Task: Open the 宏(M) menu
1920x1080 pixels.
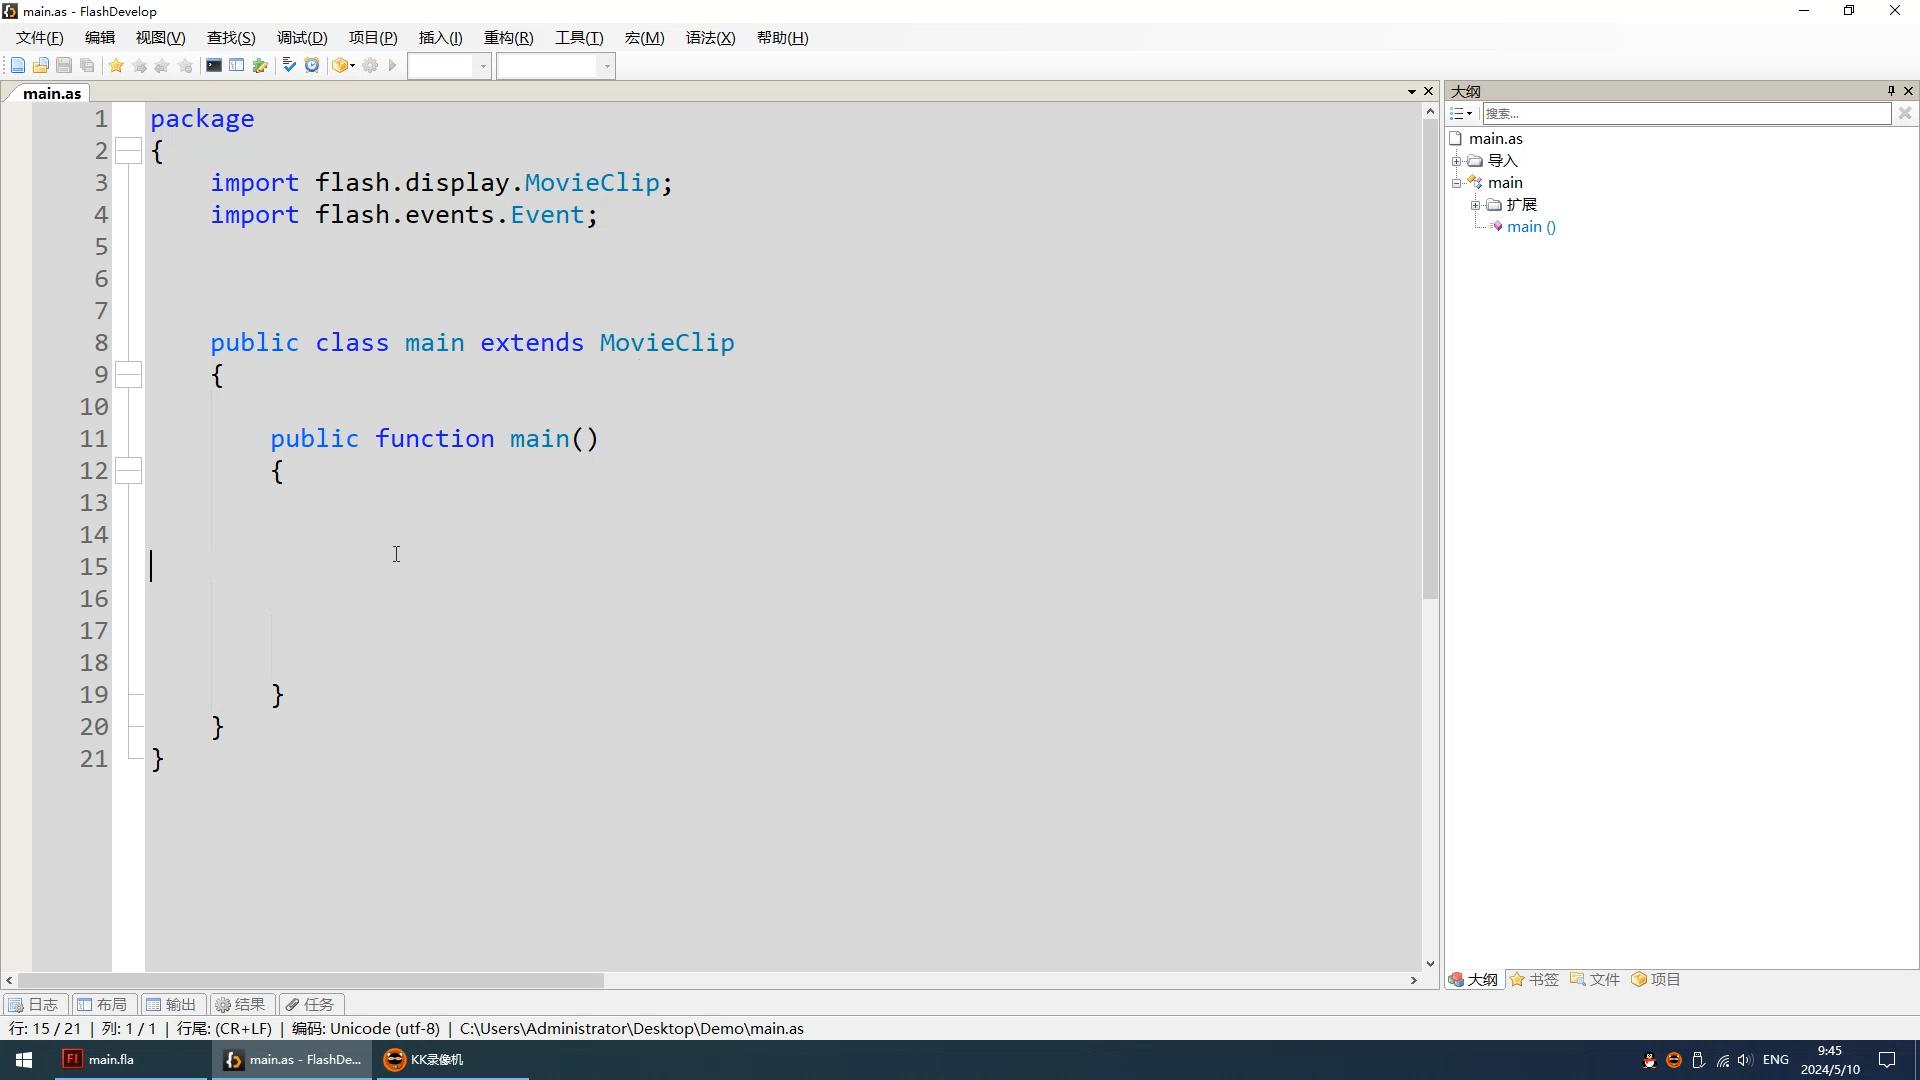Action: tap(645, 38)
